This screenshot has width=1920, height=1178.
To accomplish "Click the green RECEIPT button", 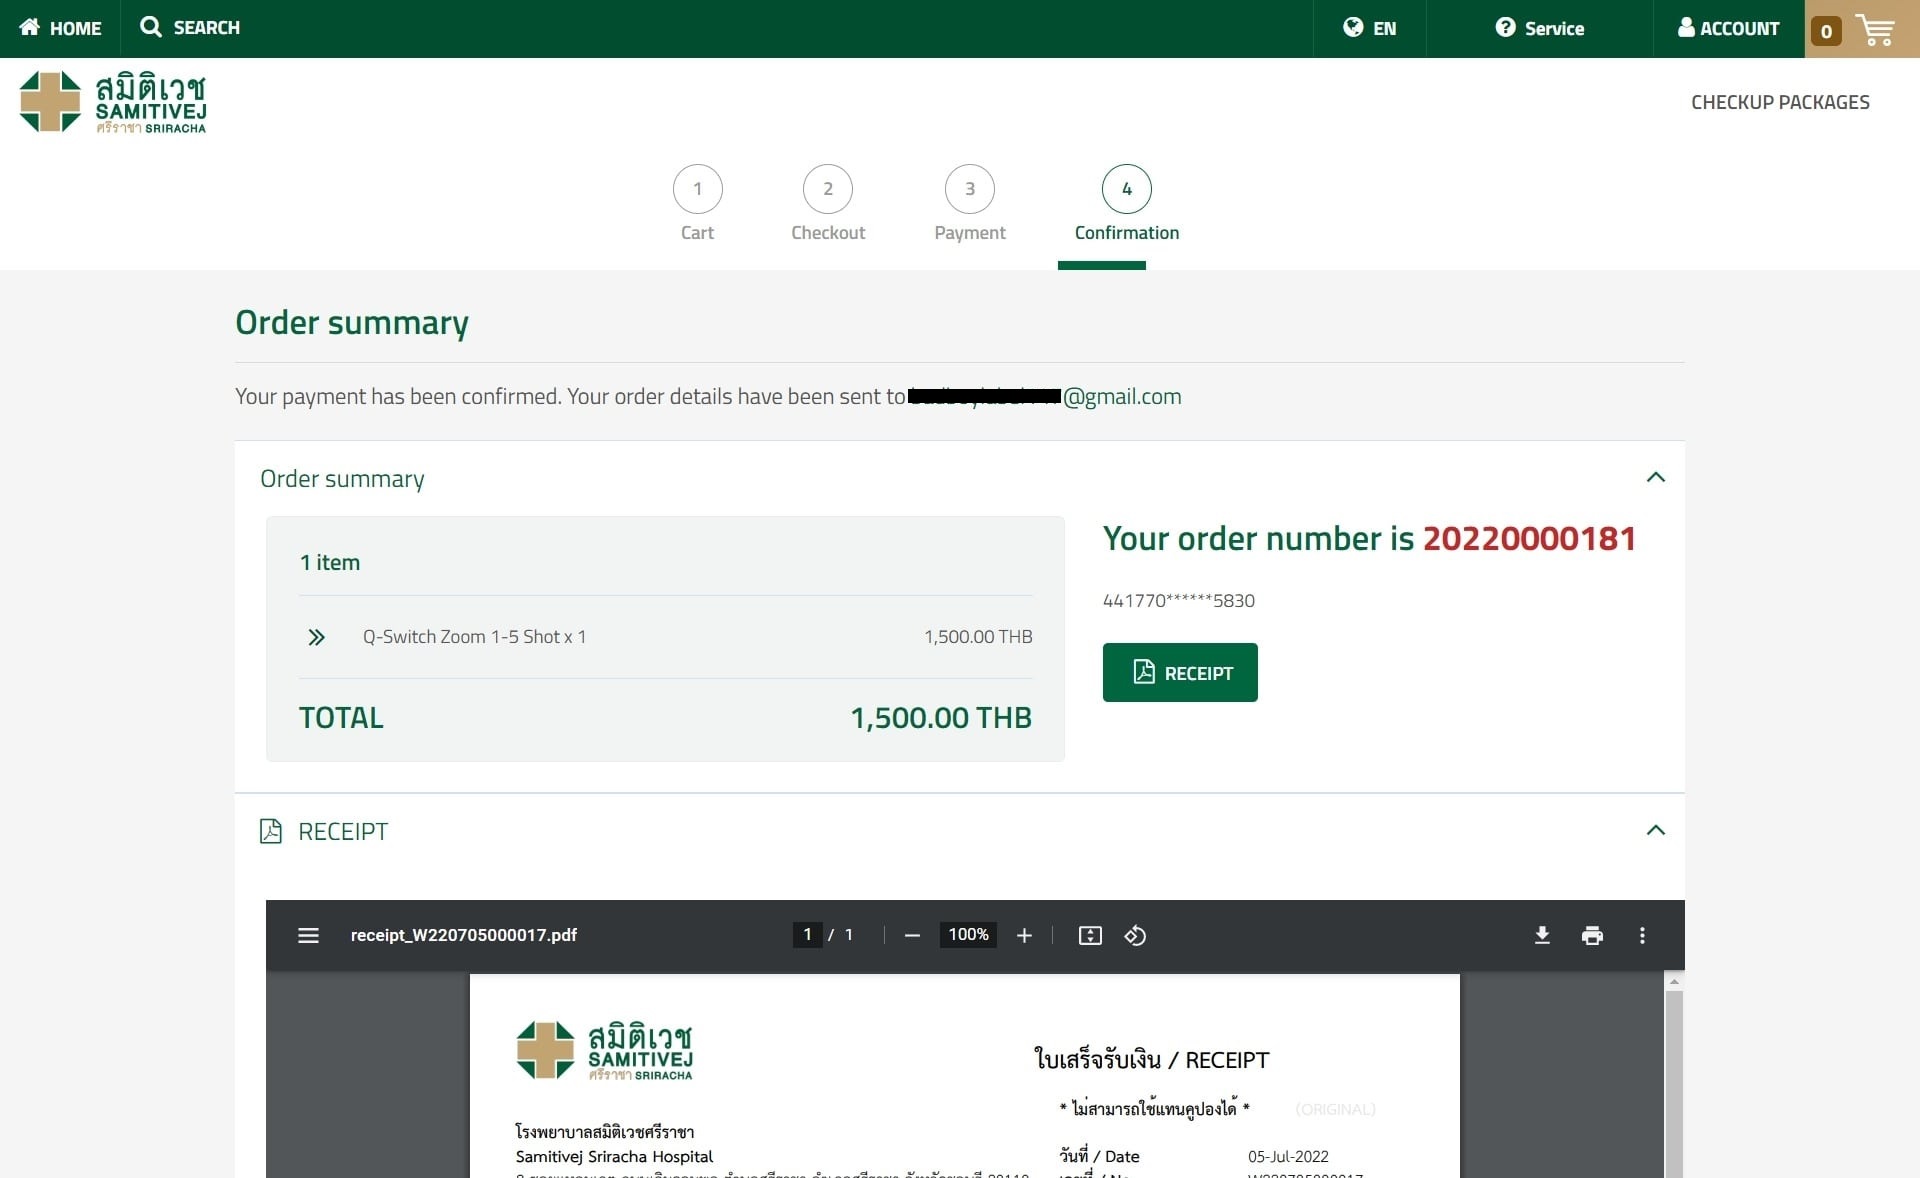I will point(1180,672).
